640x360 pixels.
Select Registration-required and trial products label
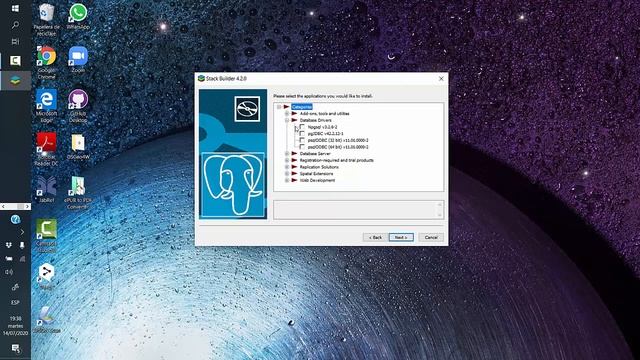click(x=337, y=160)
